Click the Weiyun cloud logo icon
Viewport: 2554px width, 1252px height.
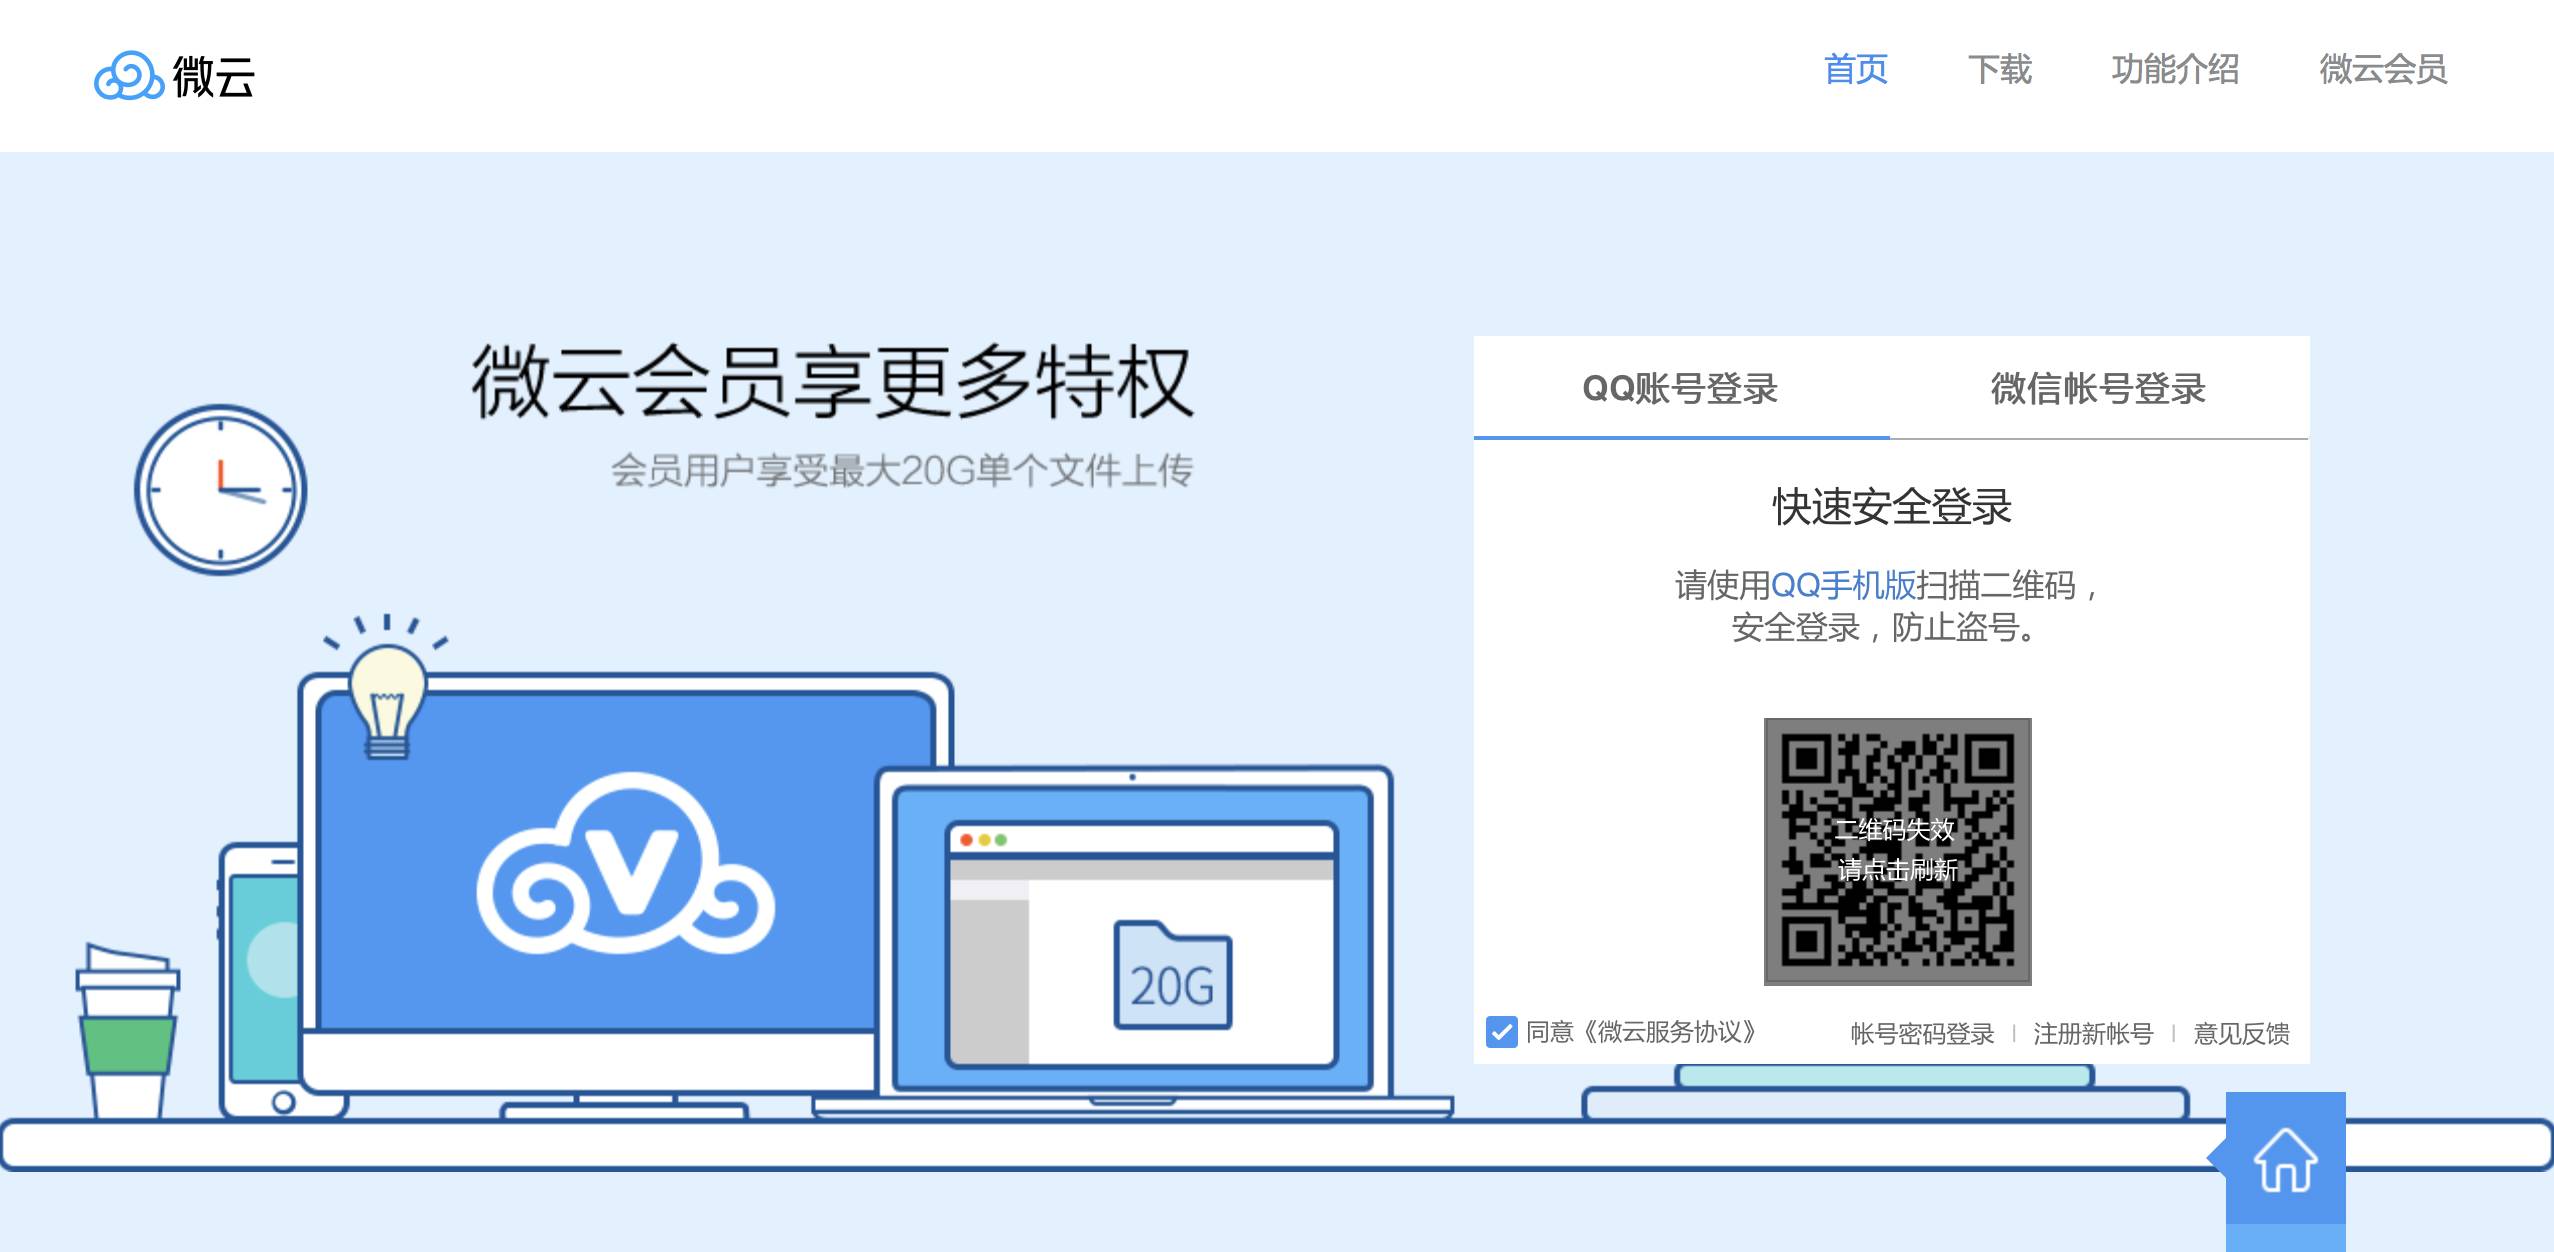pyautogui.click(x=128, y=76)
